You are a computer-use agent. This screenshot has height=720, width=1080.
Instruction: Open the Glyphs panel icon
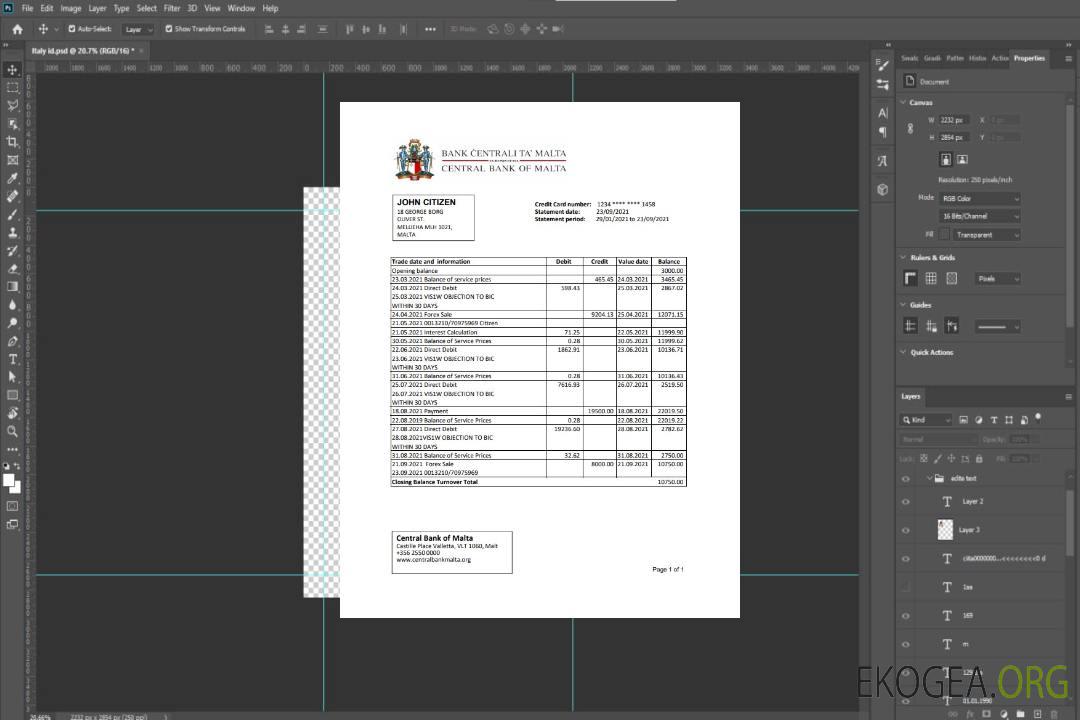(x=883, y=161)
